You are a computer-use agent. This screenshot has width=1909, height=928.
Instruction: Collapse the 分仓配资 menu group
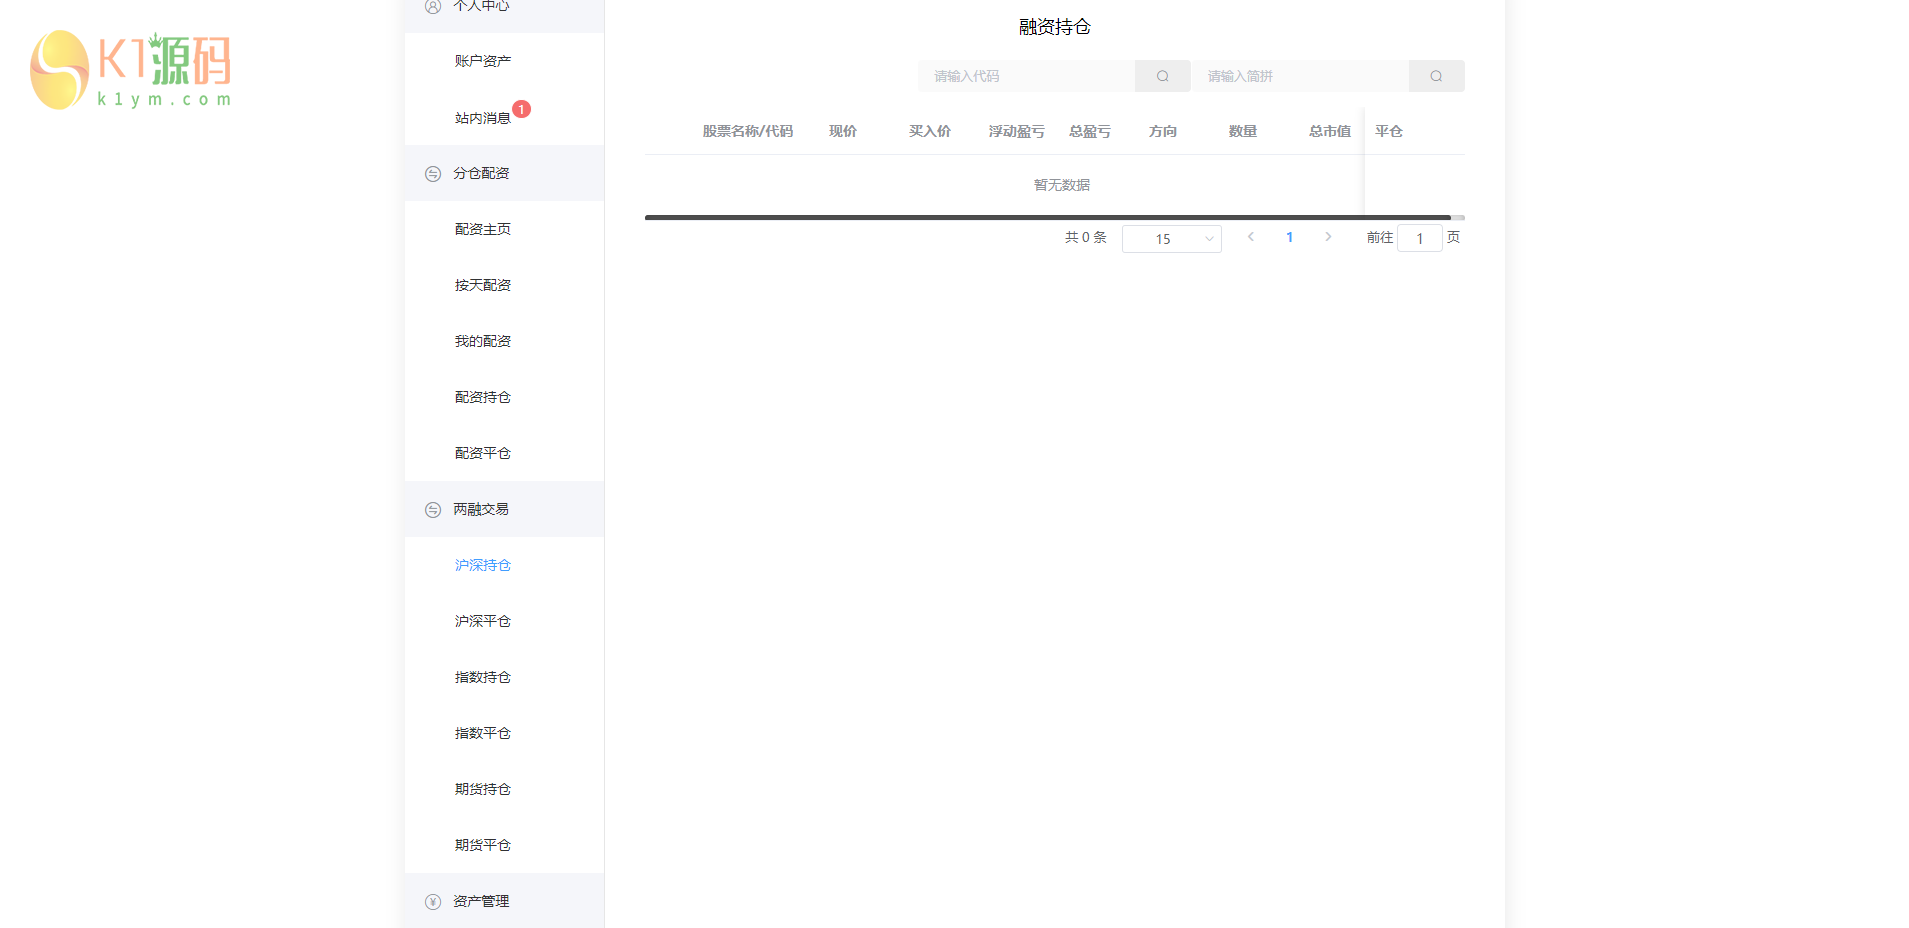[504, 173]
